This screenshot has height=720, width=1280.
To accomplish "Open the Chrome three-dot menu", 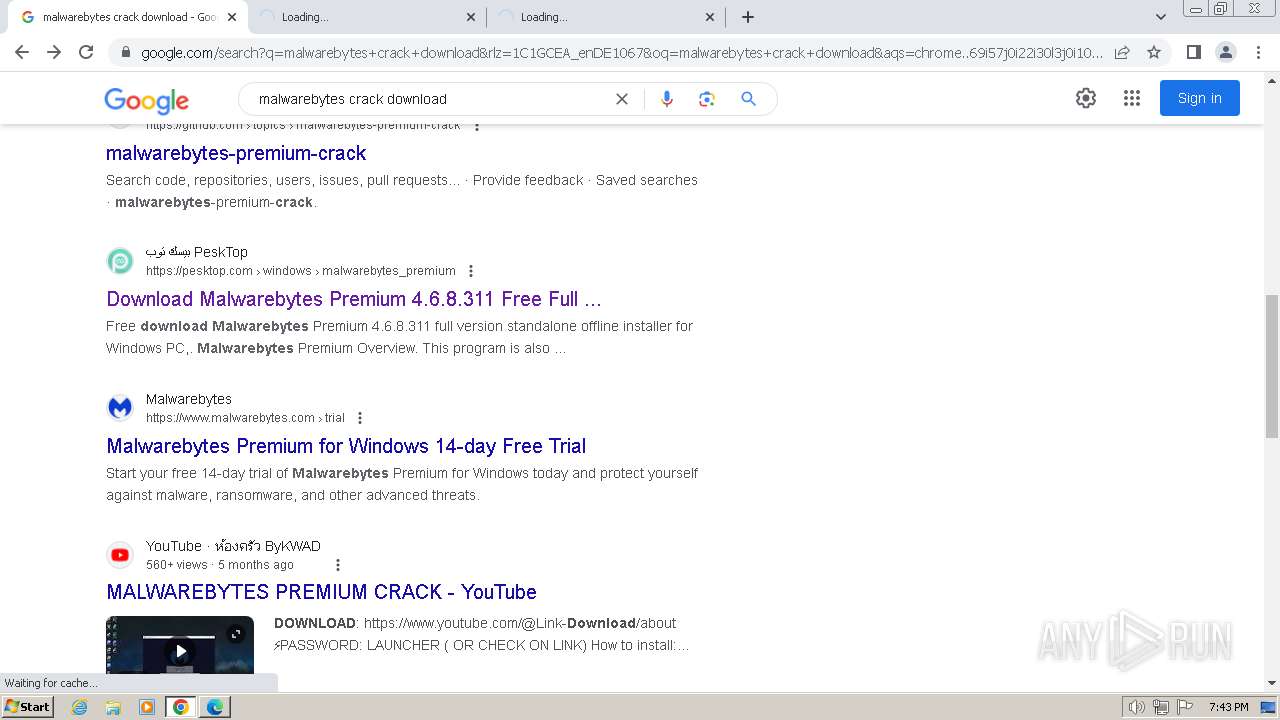I will (x=1258, y=52).
